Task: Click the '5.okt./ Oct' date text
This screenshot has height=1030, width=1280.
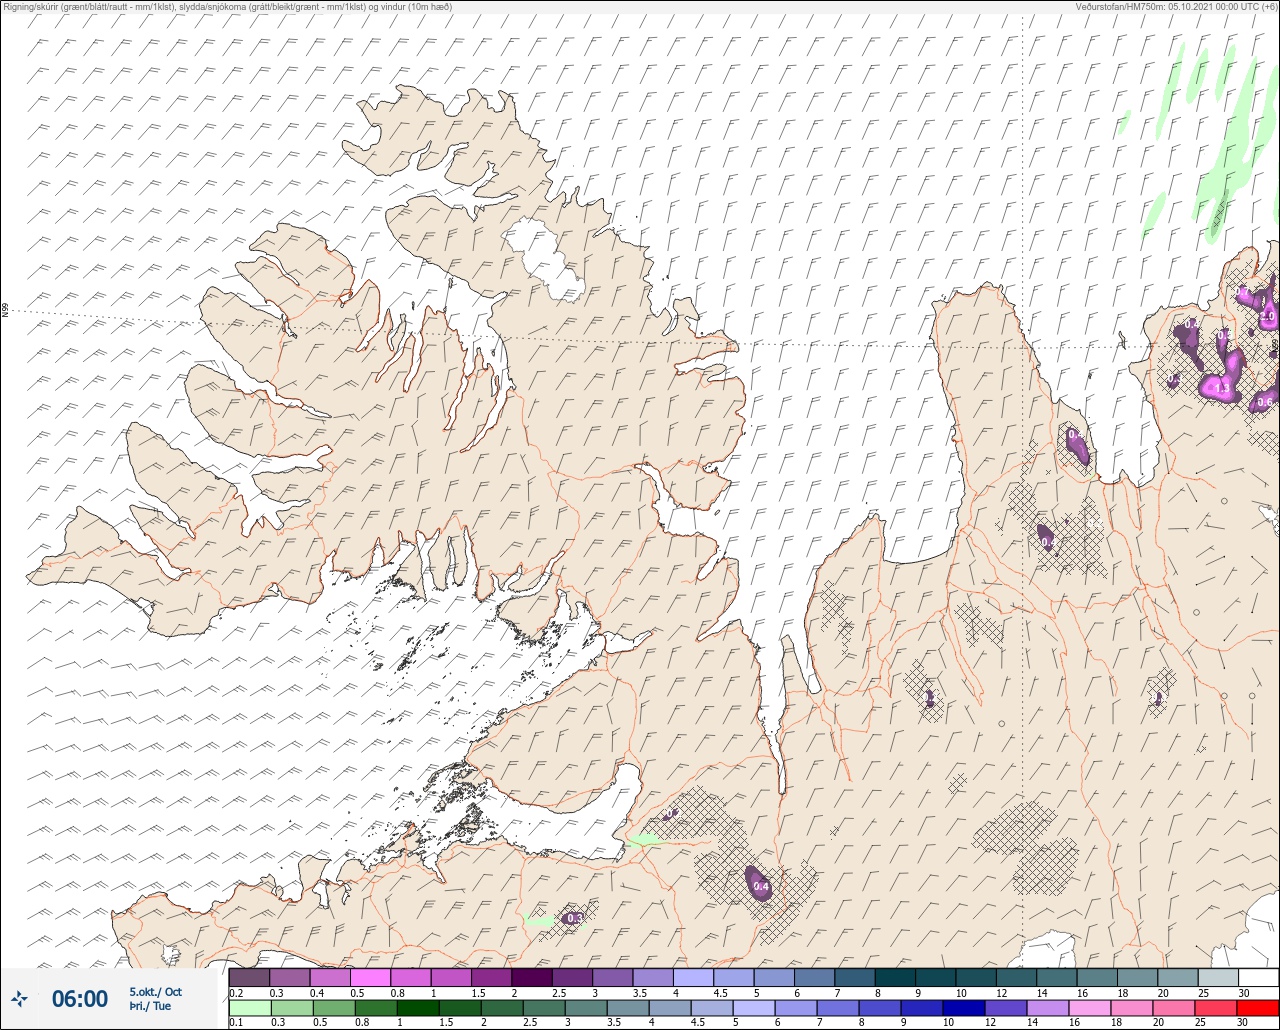Action: [155, 991]
